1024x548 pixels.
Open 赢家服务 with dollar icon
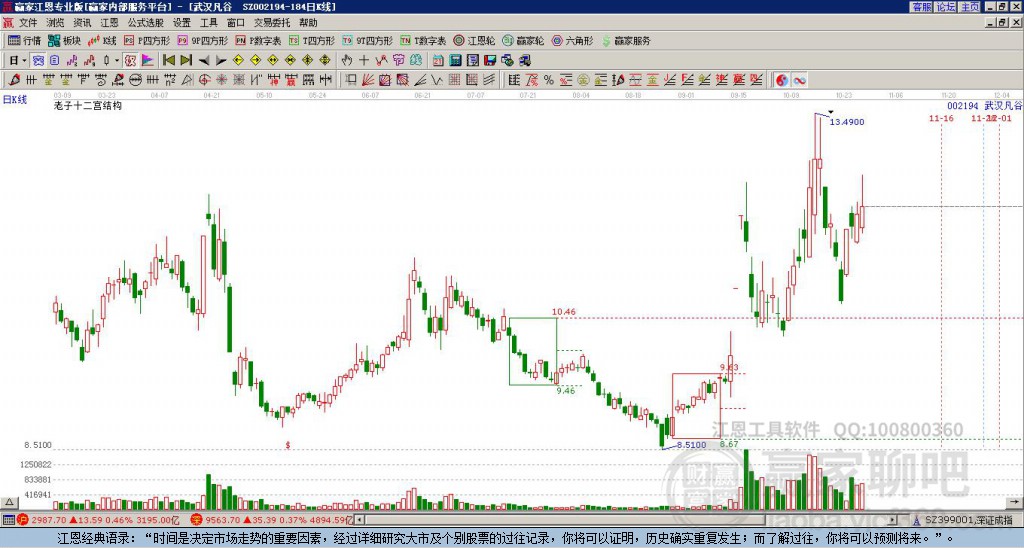(x=626, y=40)
